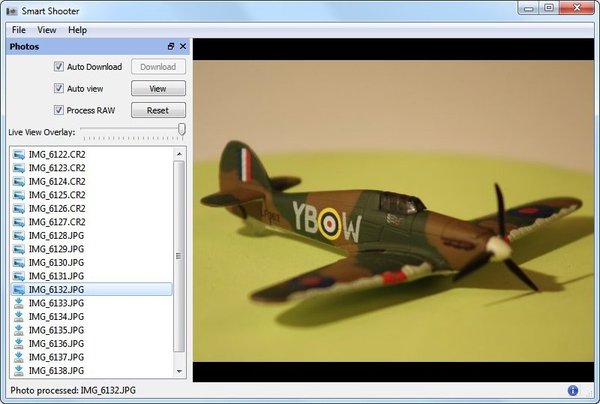Open the View menu

coord(47,30)
